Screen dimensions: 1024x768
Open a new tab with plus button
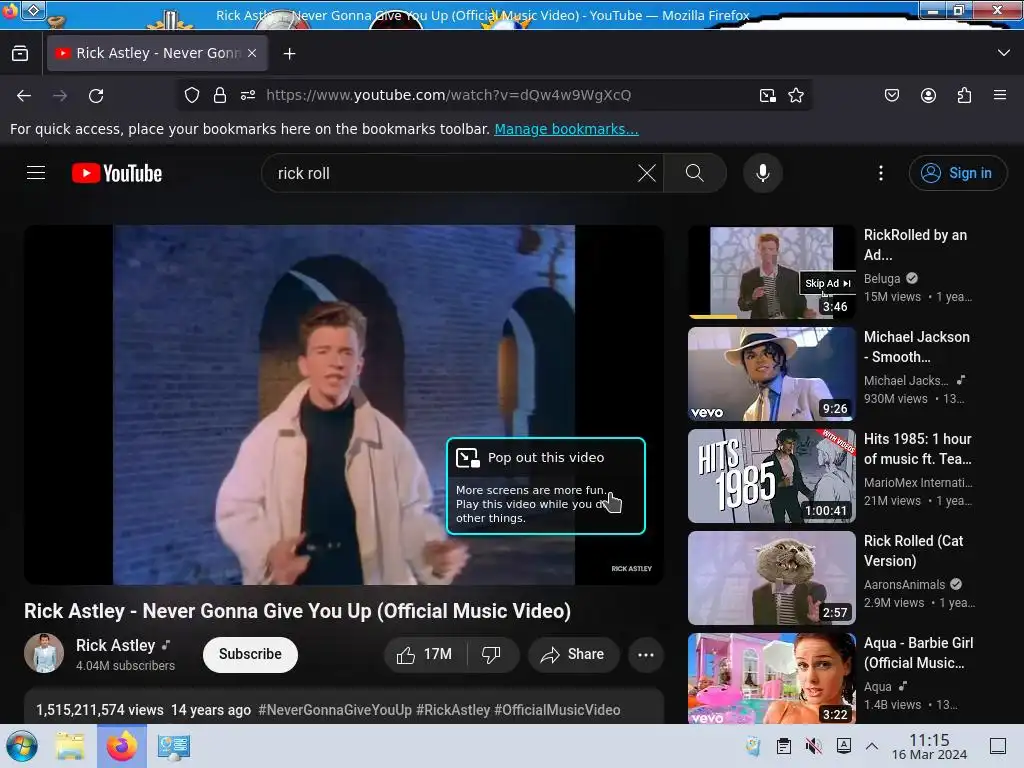[x=289, y=54]
